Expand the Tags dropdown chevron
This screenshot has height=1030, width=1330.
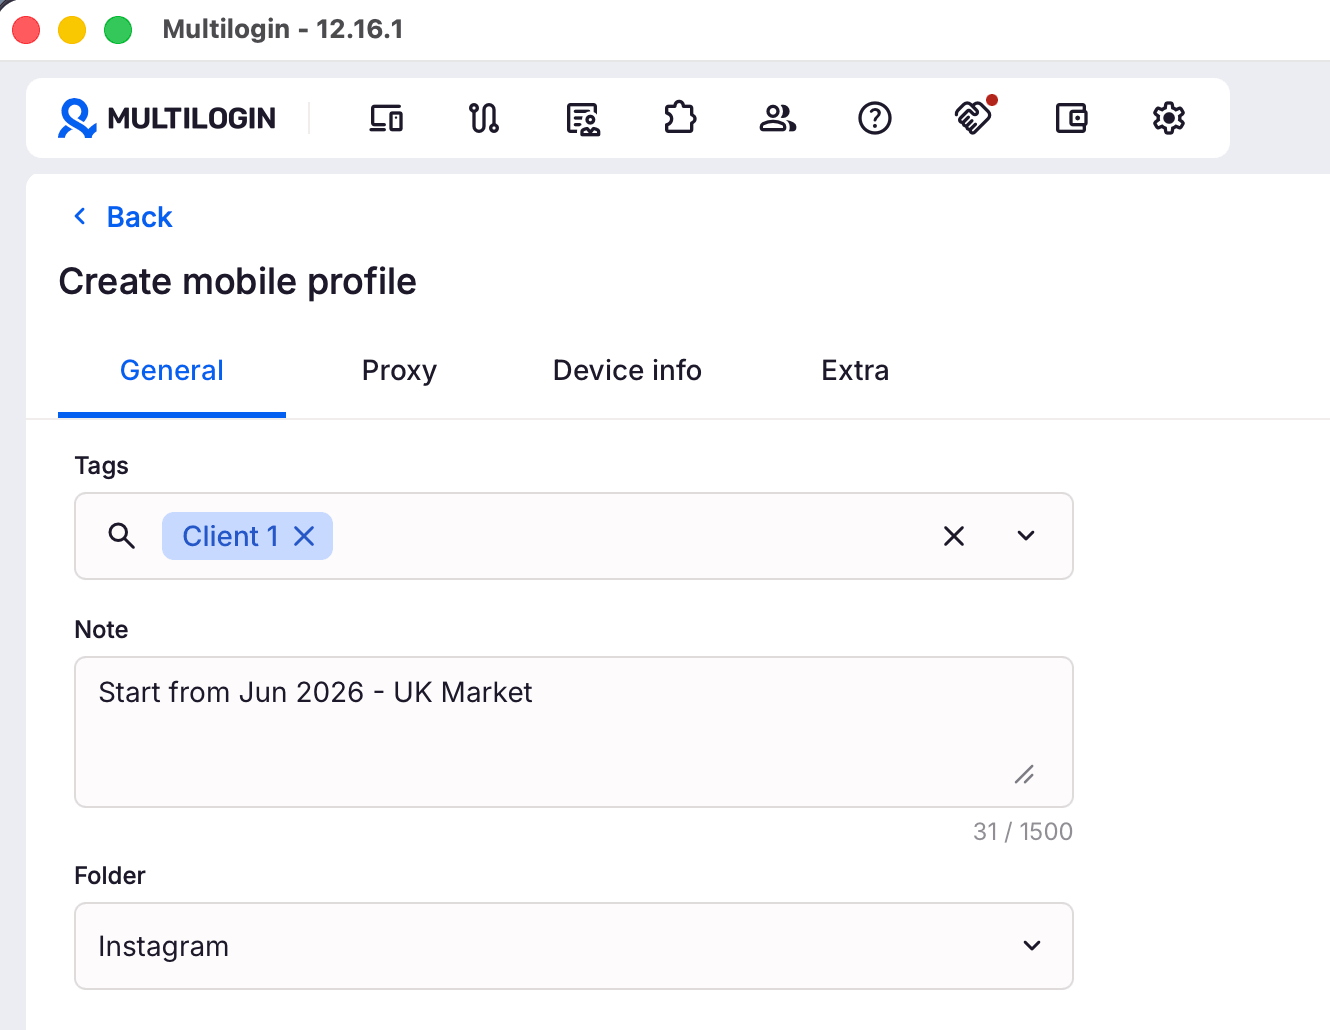coord(1026,536)
